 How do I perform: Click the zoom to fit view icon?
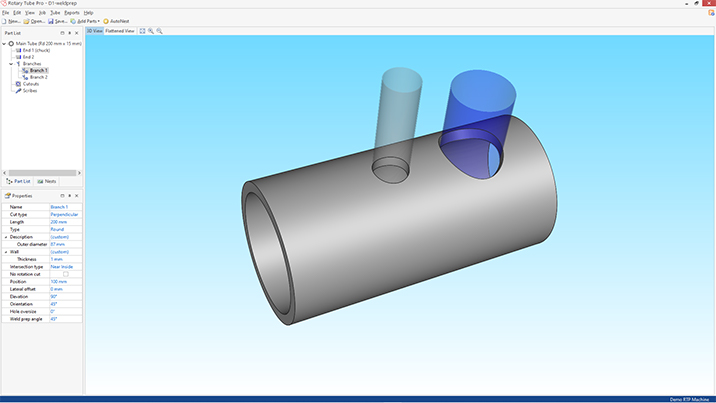coord(143,31)
